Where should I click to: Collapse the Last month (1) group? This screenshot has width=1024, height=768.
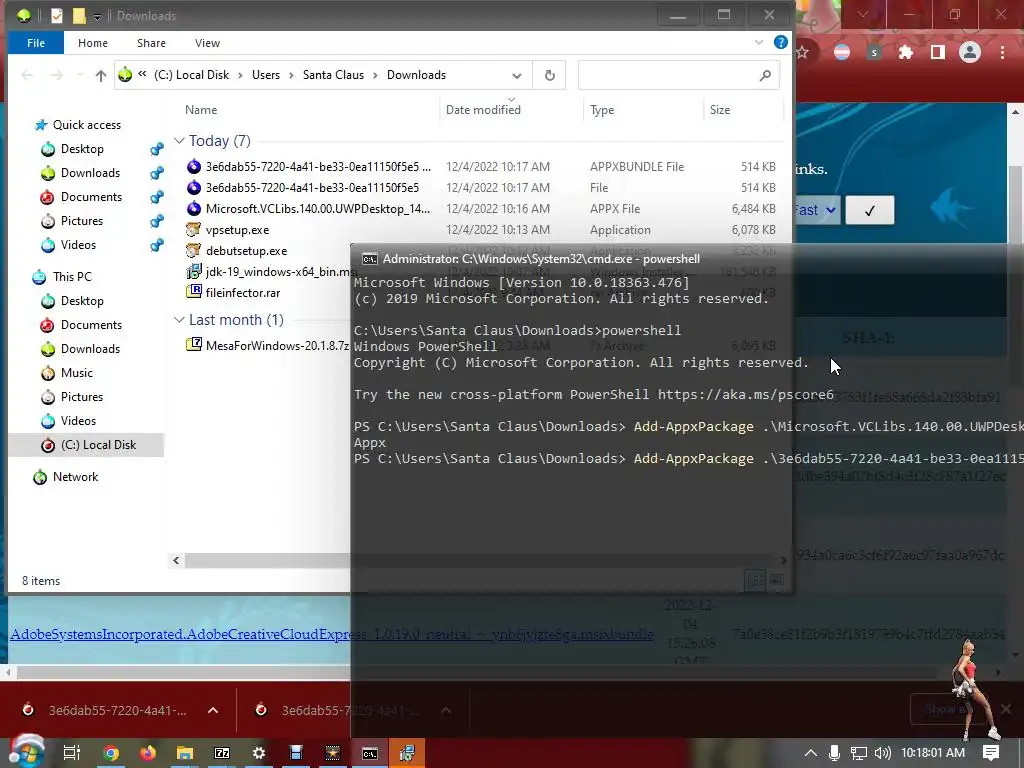pos(179,319)
